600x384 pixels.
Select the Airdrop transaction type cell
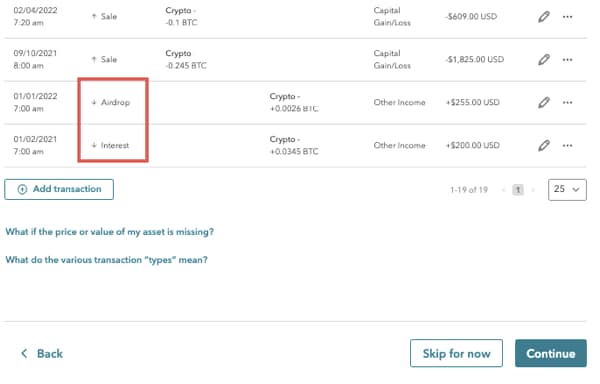(111, 103)
